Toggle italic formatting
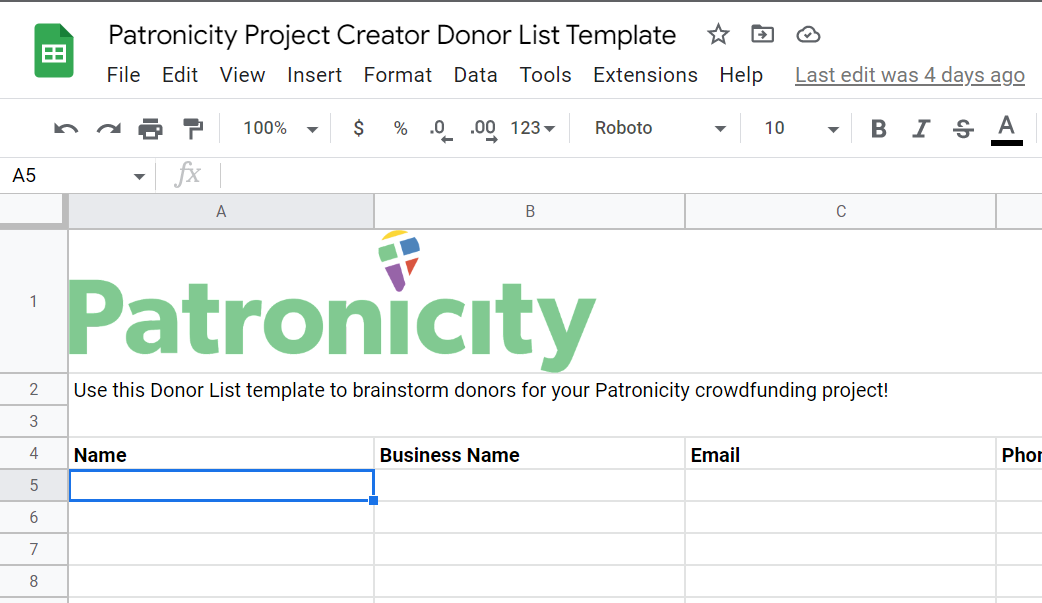The width and height of the screenshot is (1042, 603). tap(920, 128)
